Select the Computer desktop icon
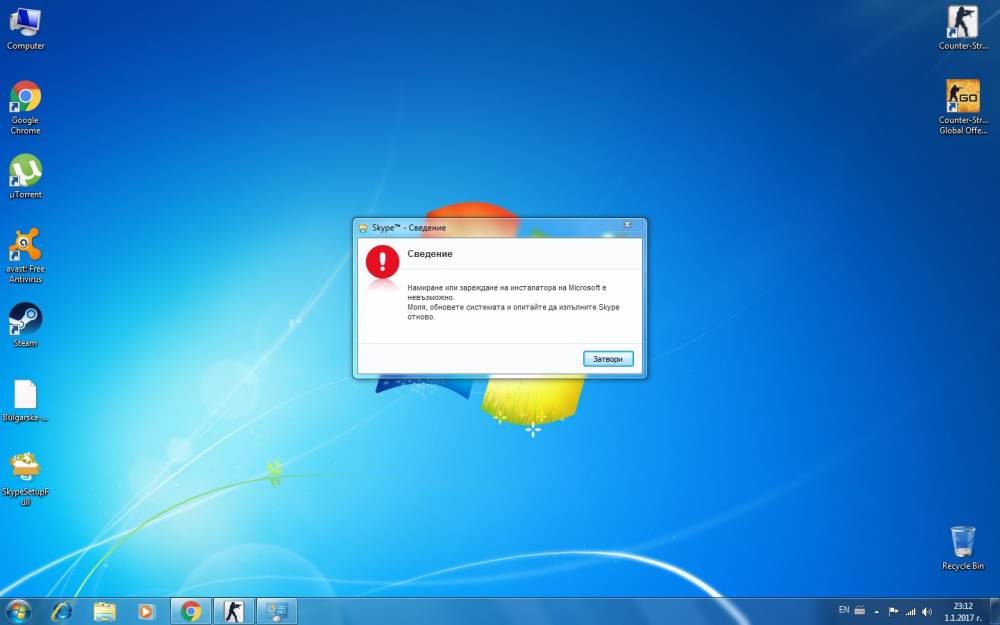This screenshot has height=625, width=1000. [x=26, y=29]
